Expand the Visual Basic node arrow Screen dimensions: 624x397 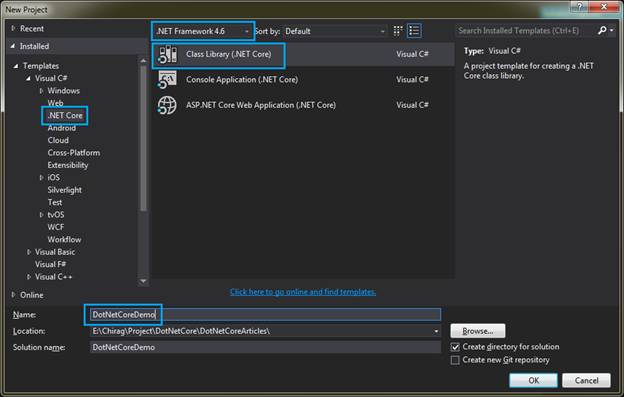click(x=29, y=252)
